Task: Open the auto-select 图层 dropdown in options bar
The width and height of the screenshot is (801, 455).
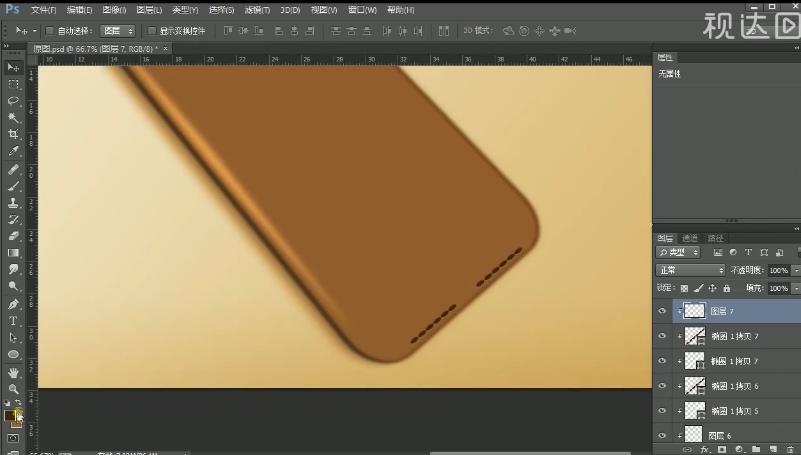Action: point(119,31)
